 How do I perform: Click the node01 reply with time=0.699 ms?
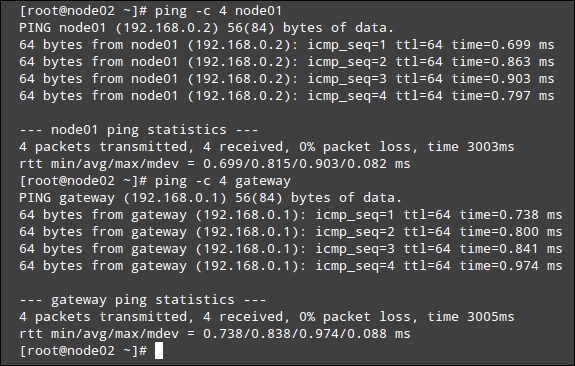coord(287,45)
